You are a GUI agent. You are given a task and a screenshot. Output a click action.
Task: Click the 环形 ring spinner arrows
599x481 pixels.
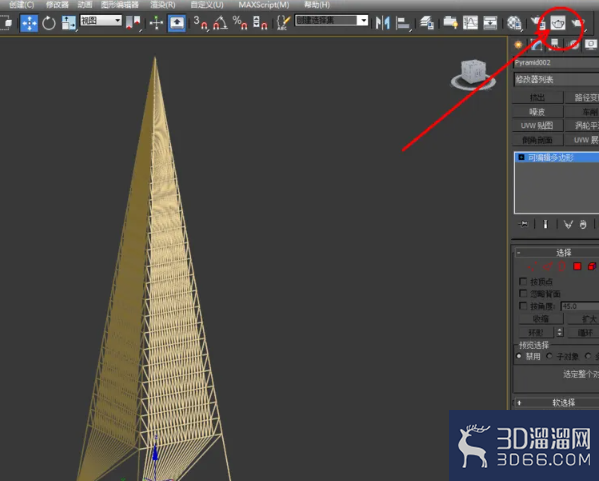pos(560,332)
